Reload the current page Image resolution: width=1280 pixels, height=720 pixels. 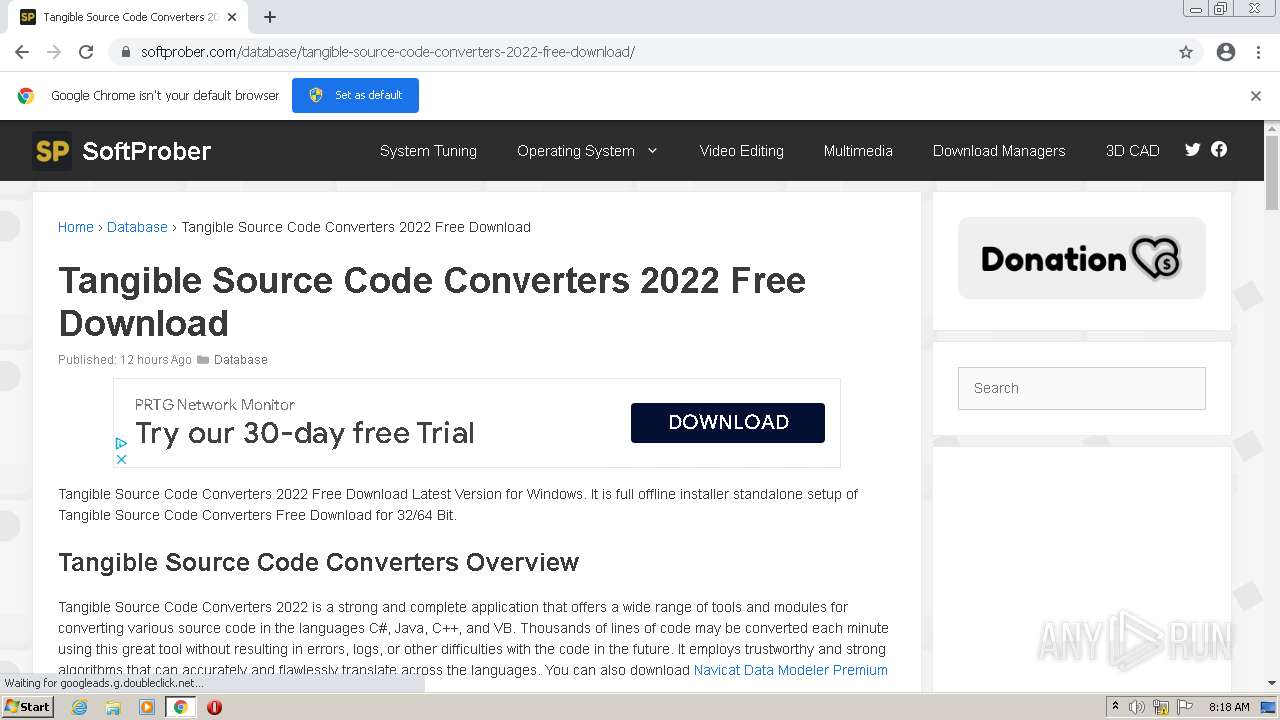(x=86, y=52)
